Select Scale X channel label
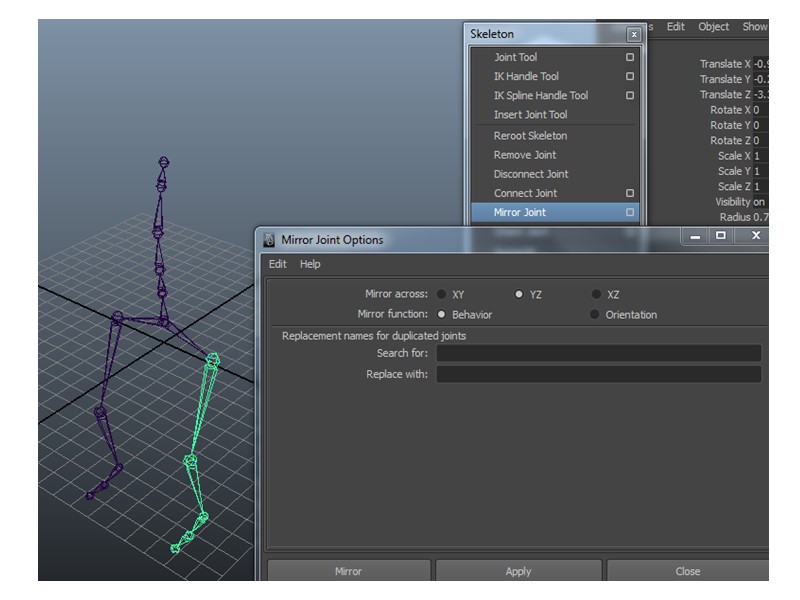 pyautogui.click(x=734, y=156)
